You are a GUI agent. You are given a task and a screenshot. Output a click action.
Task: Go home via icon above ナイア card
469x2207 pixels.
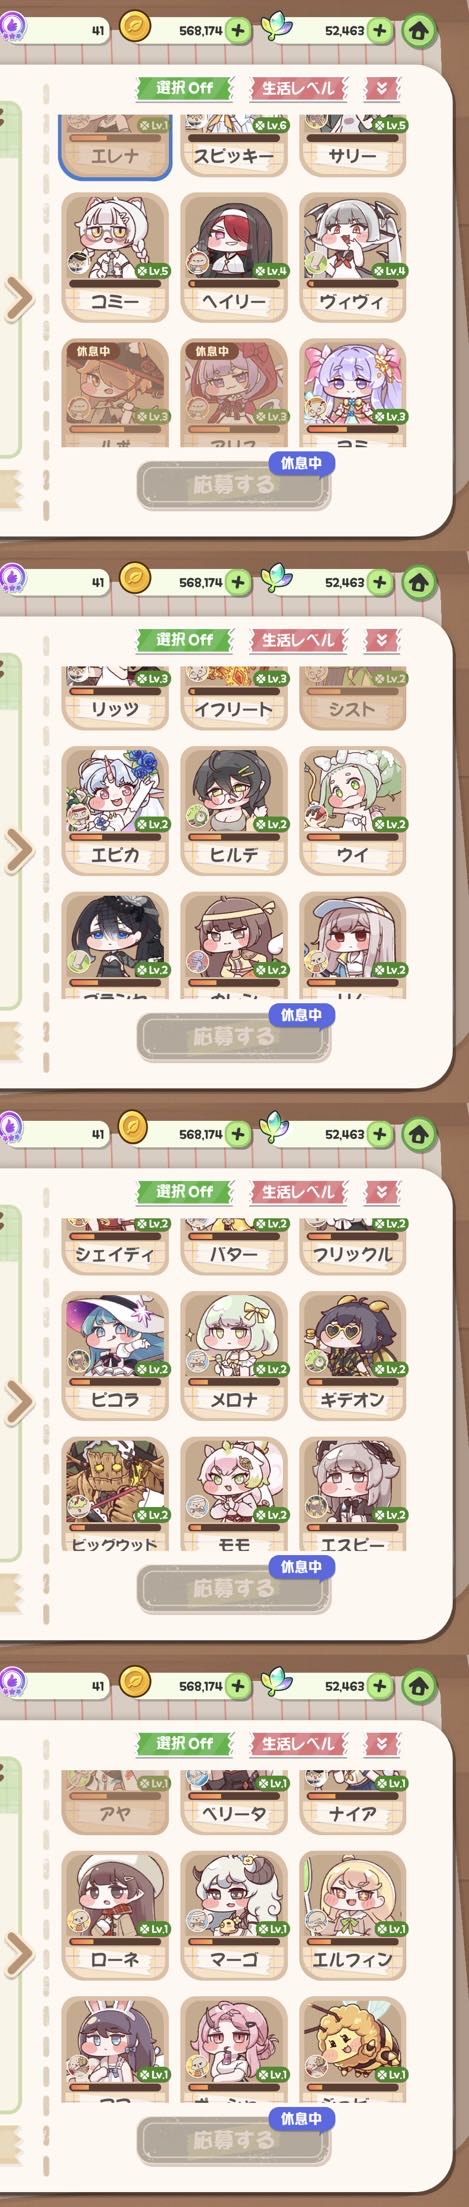click(x=419, y=1686)
